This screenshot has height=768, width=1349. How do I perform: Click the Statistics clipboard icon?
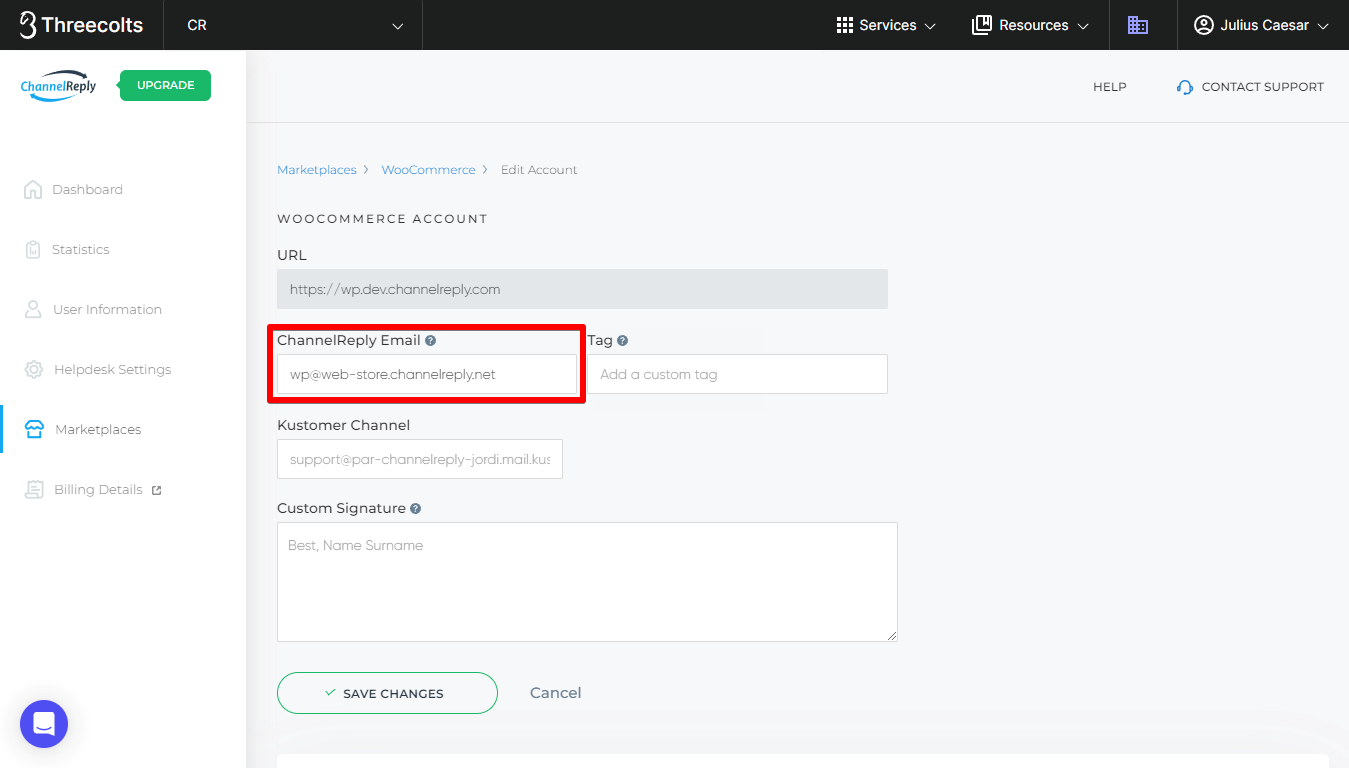point(33,249)
